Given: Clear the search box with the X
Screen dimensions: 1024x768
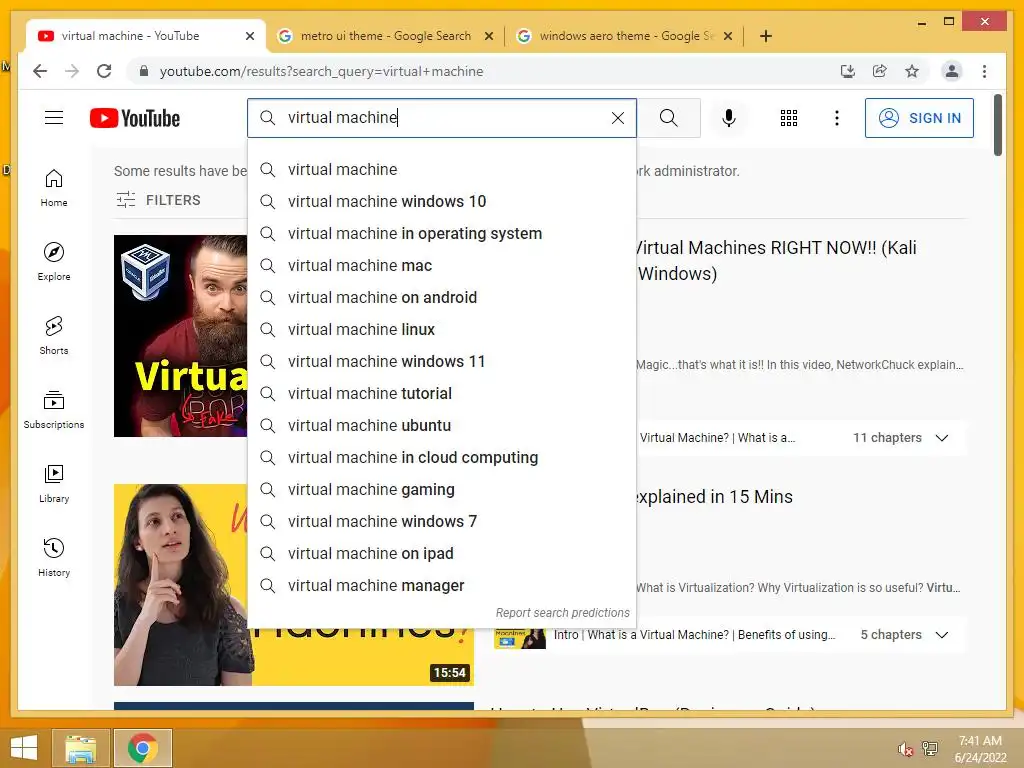Looking at the screenshot, I should (618, 118).
